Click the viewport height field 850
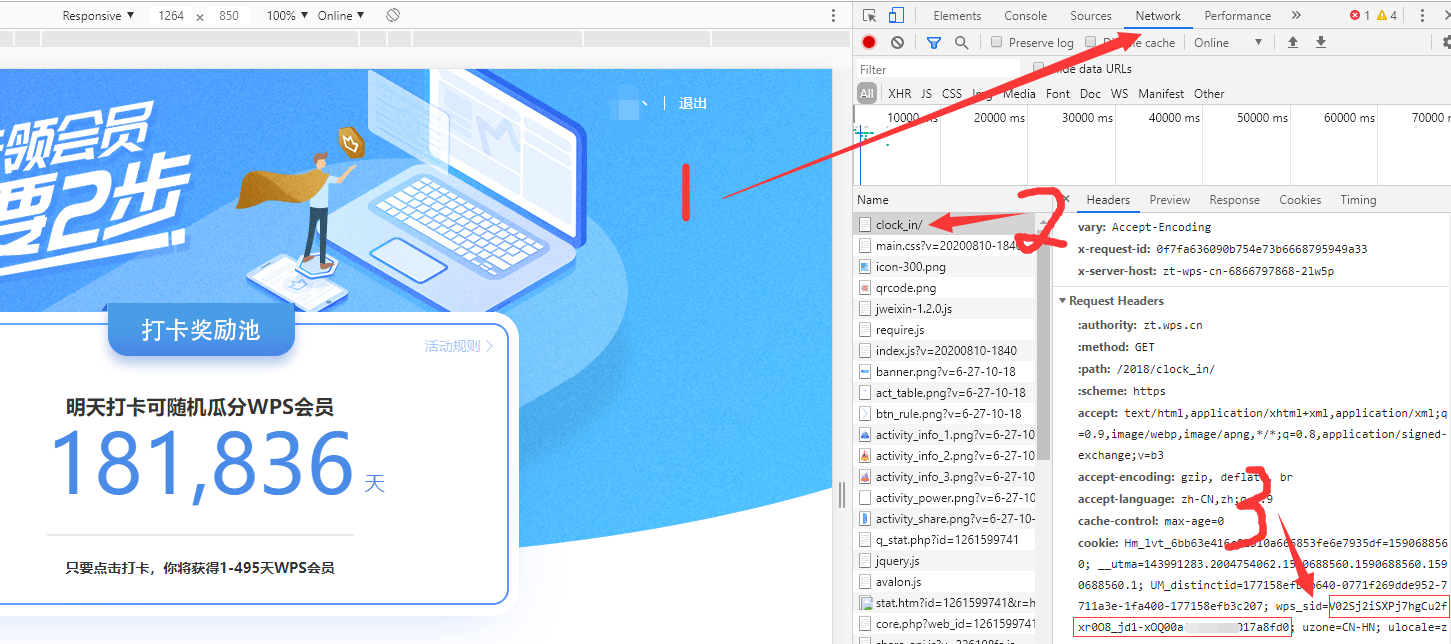Image resolution: width=1451 pixels, height=644 pixels. (228, 15)
